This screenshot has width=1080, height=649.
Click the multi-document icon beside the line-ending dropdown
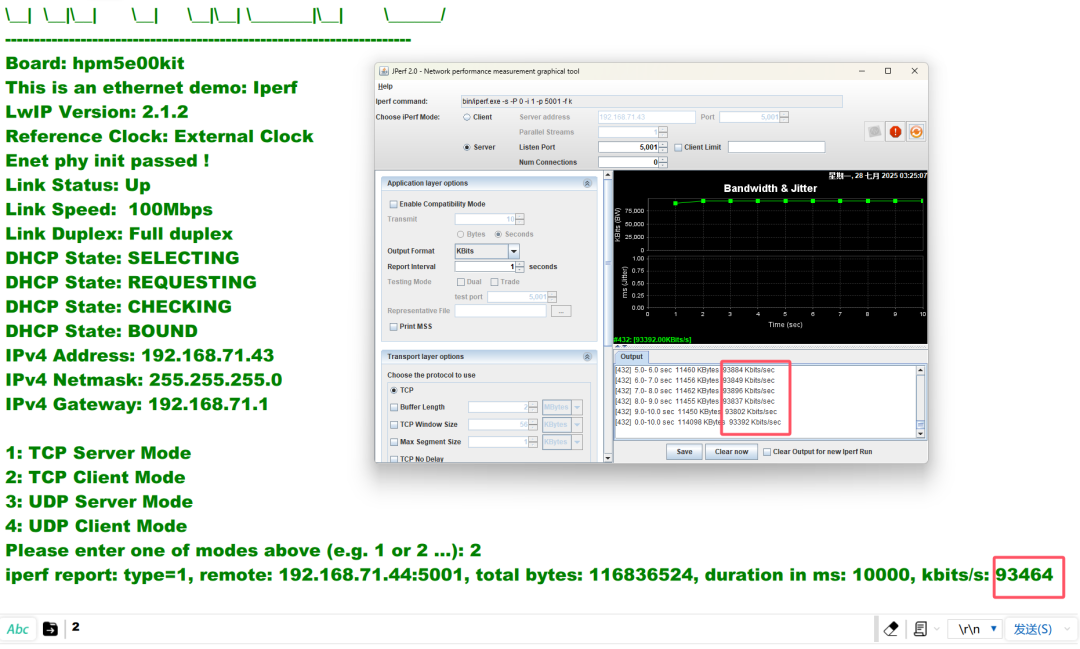pos(921,628)
